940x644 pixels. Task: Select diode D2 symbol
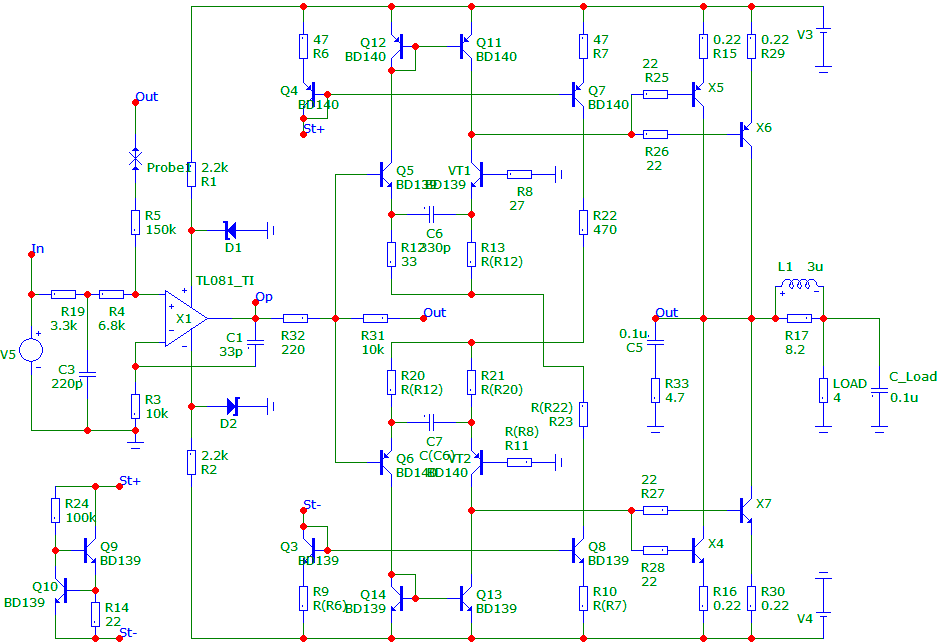[233, 407]
